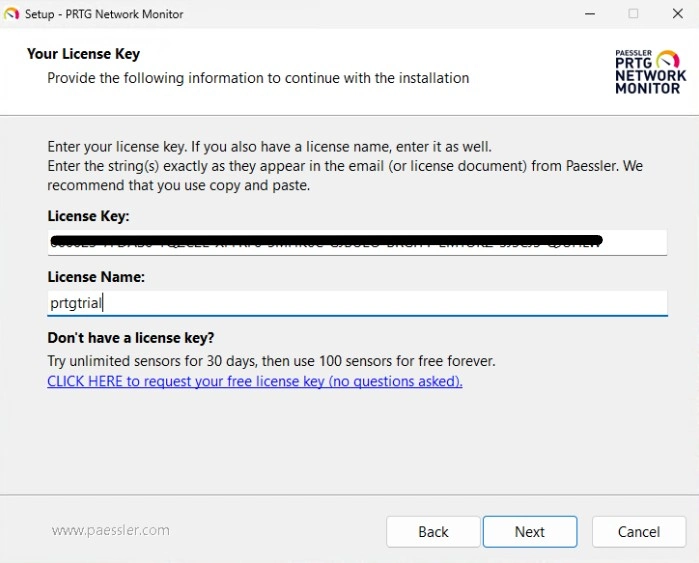Focus the License Key input field
This screenshot has height=563, width=699.
(357, 243)
